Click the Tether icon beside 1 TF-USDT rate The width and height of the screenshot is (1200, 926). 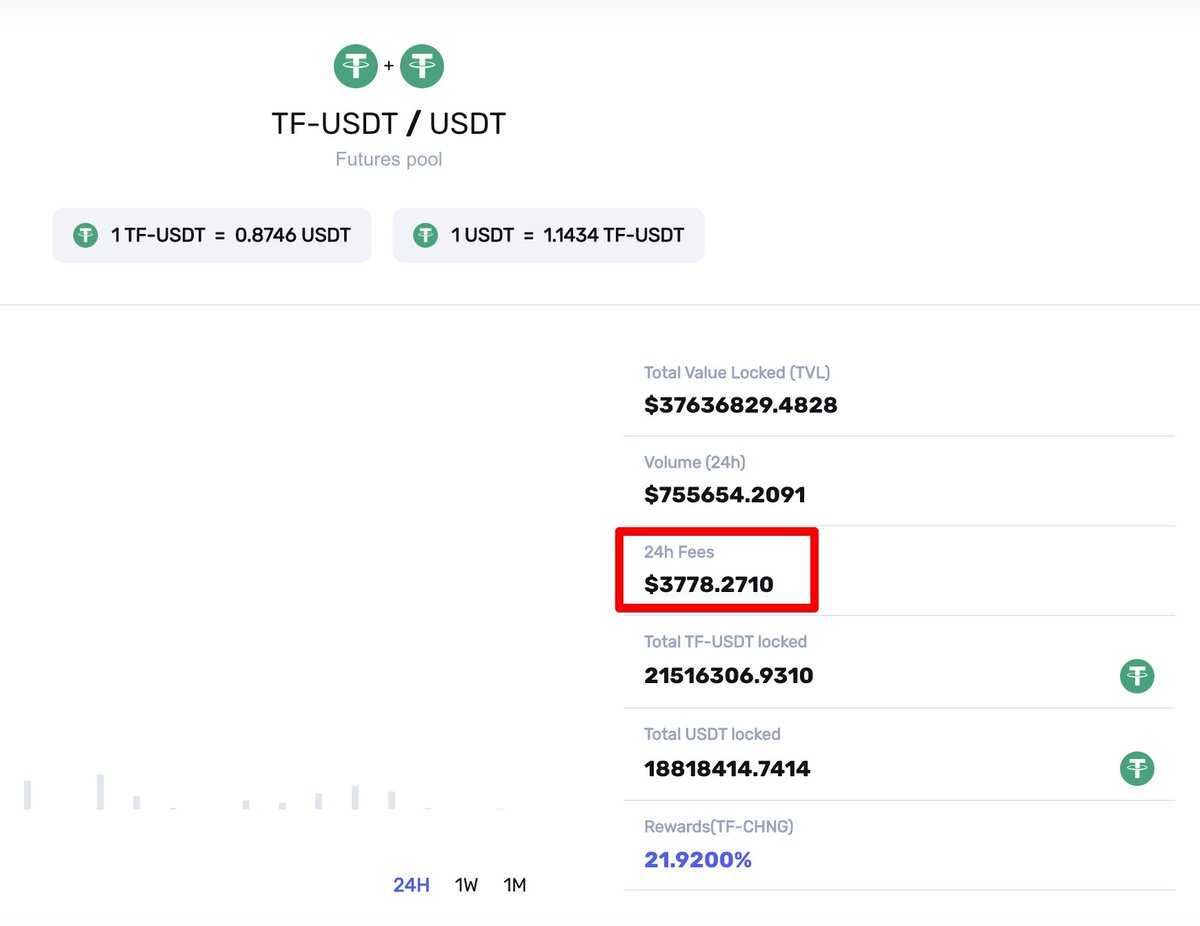click(85, 236)
